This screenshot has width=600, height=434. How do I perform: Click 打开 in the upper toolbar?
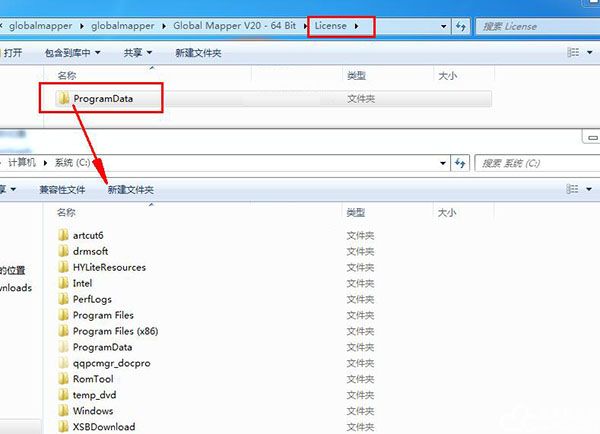[14, 52]
